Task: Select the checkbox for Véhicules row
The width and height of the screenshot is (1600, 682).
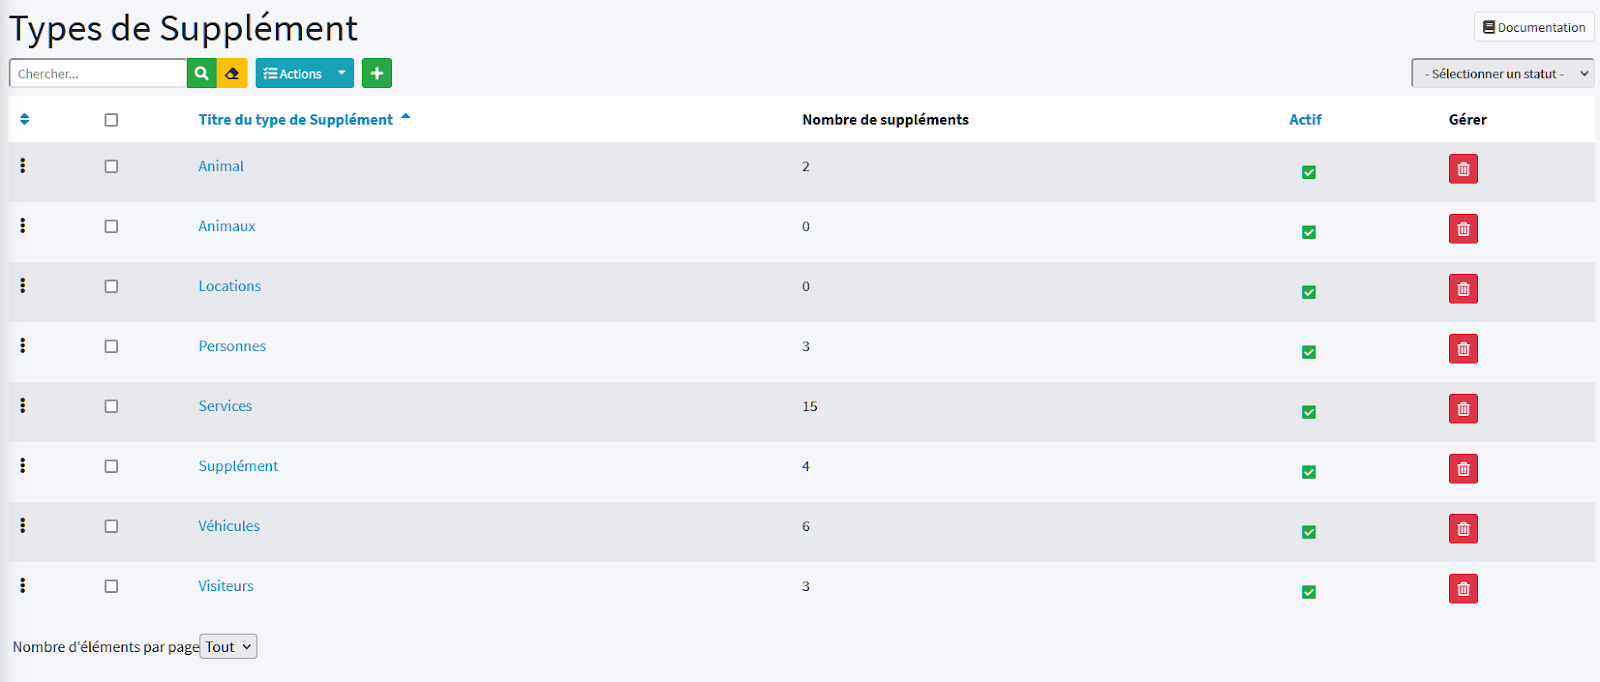Action: pos(111,526)
